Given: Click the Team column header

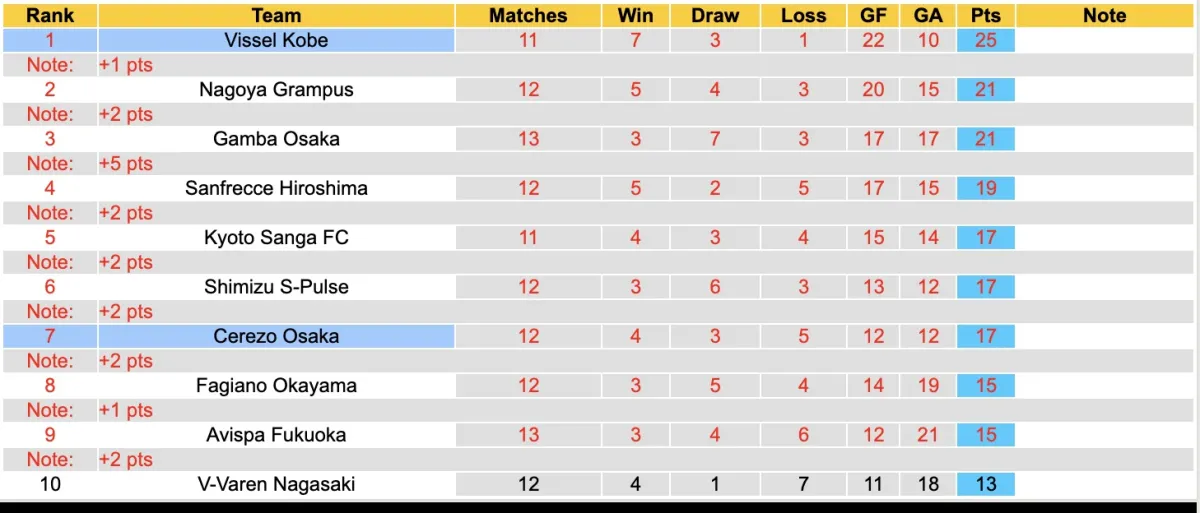Looking at the screenshot, I should point(276,15).
